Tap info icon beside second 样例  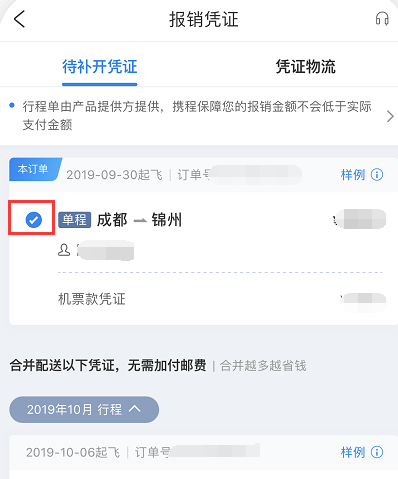[x=377, y=452]
